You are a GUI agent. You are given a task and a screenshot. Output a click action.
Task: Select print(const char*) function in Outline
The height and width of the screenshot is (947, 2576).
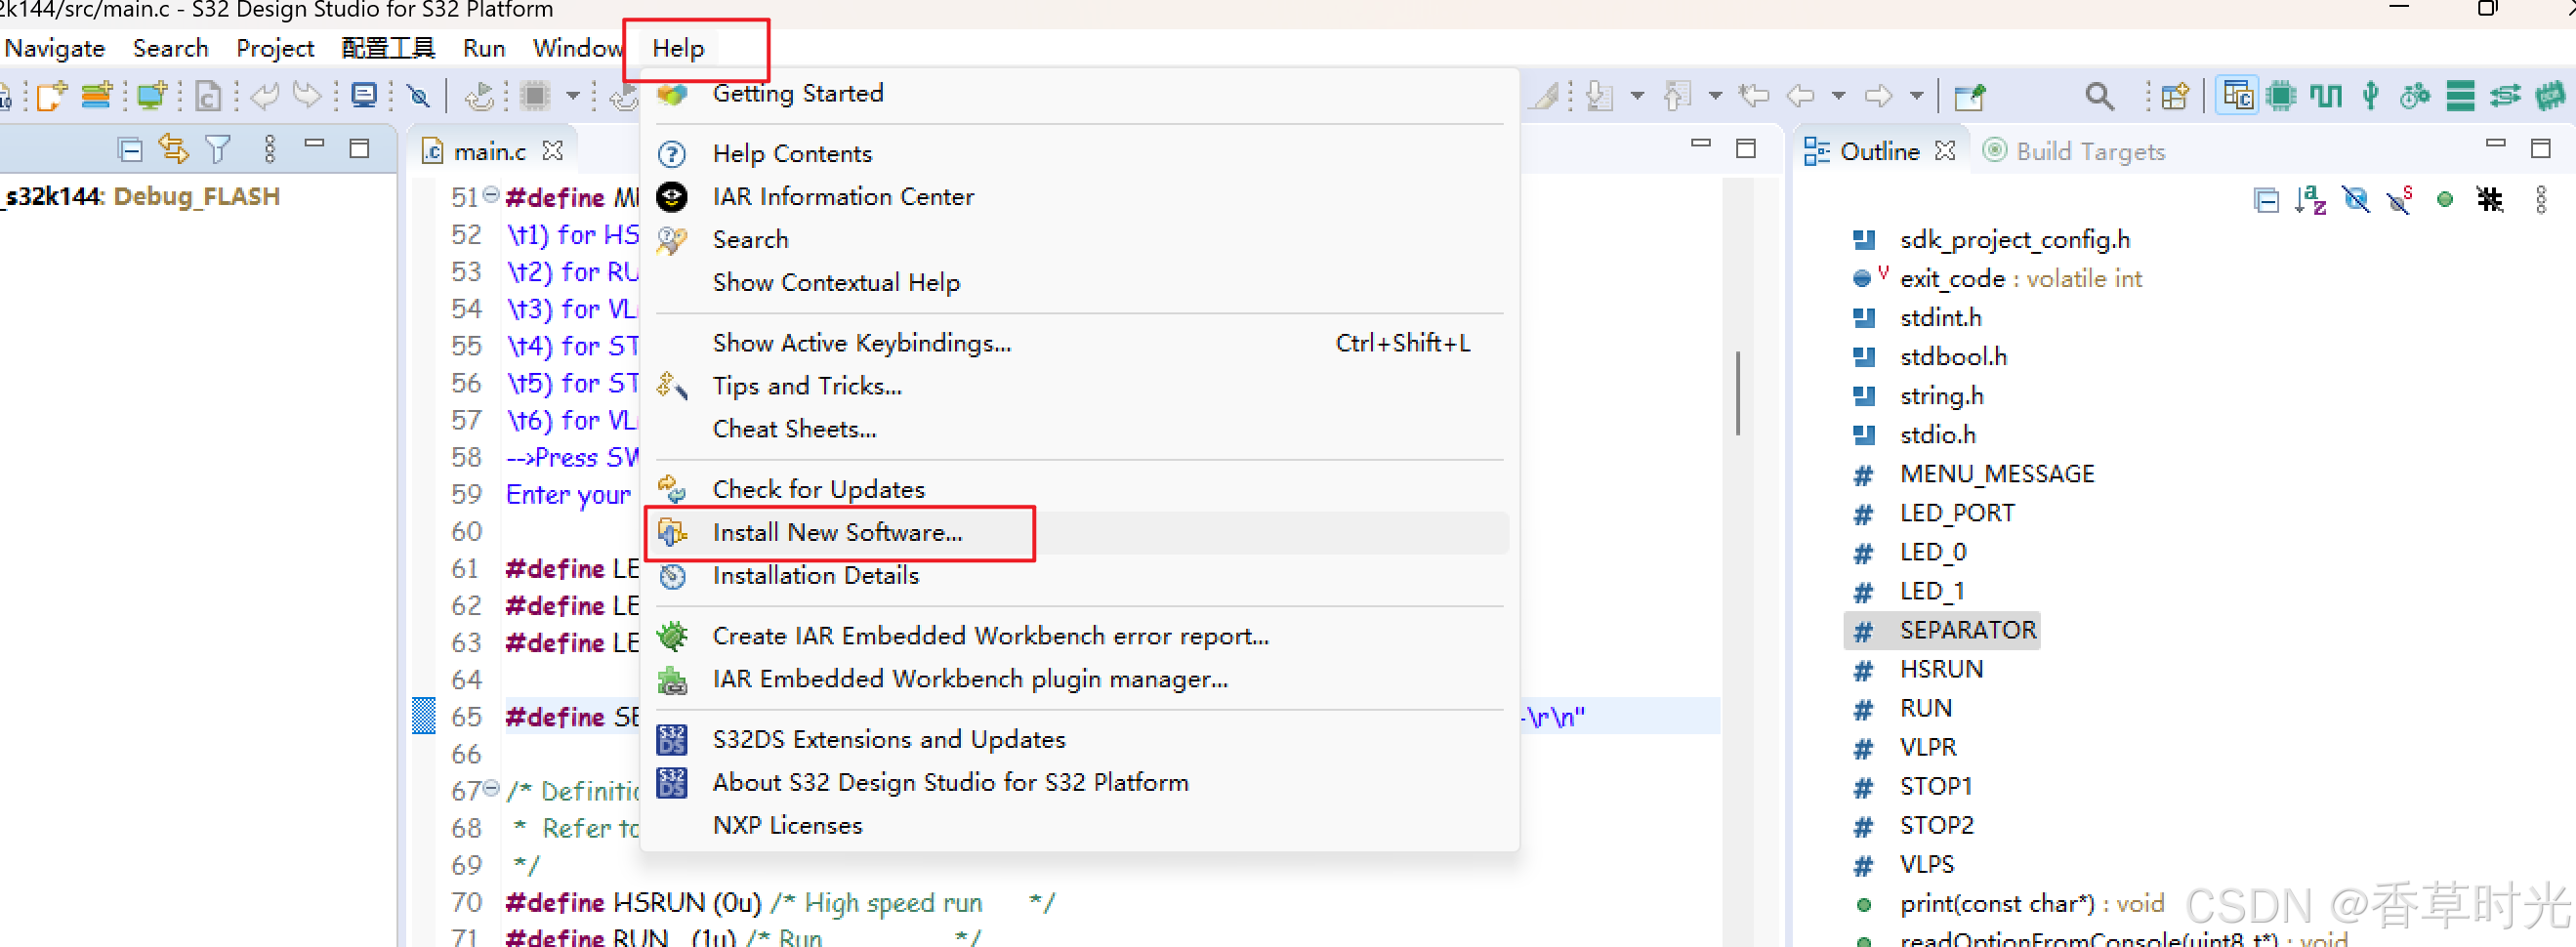point(2031,904)
